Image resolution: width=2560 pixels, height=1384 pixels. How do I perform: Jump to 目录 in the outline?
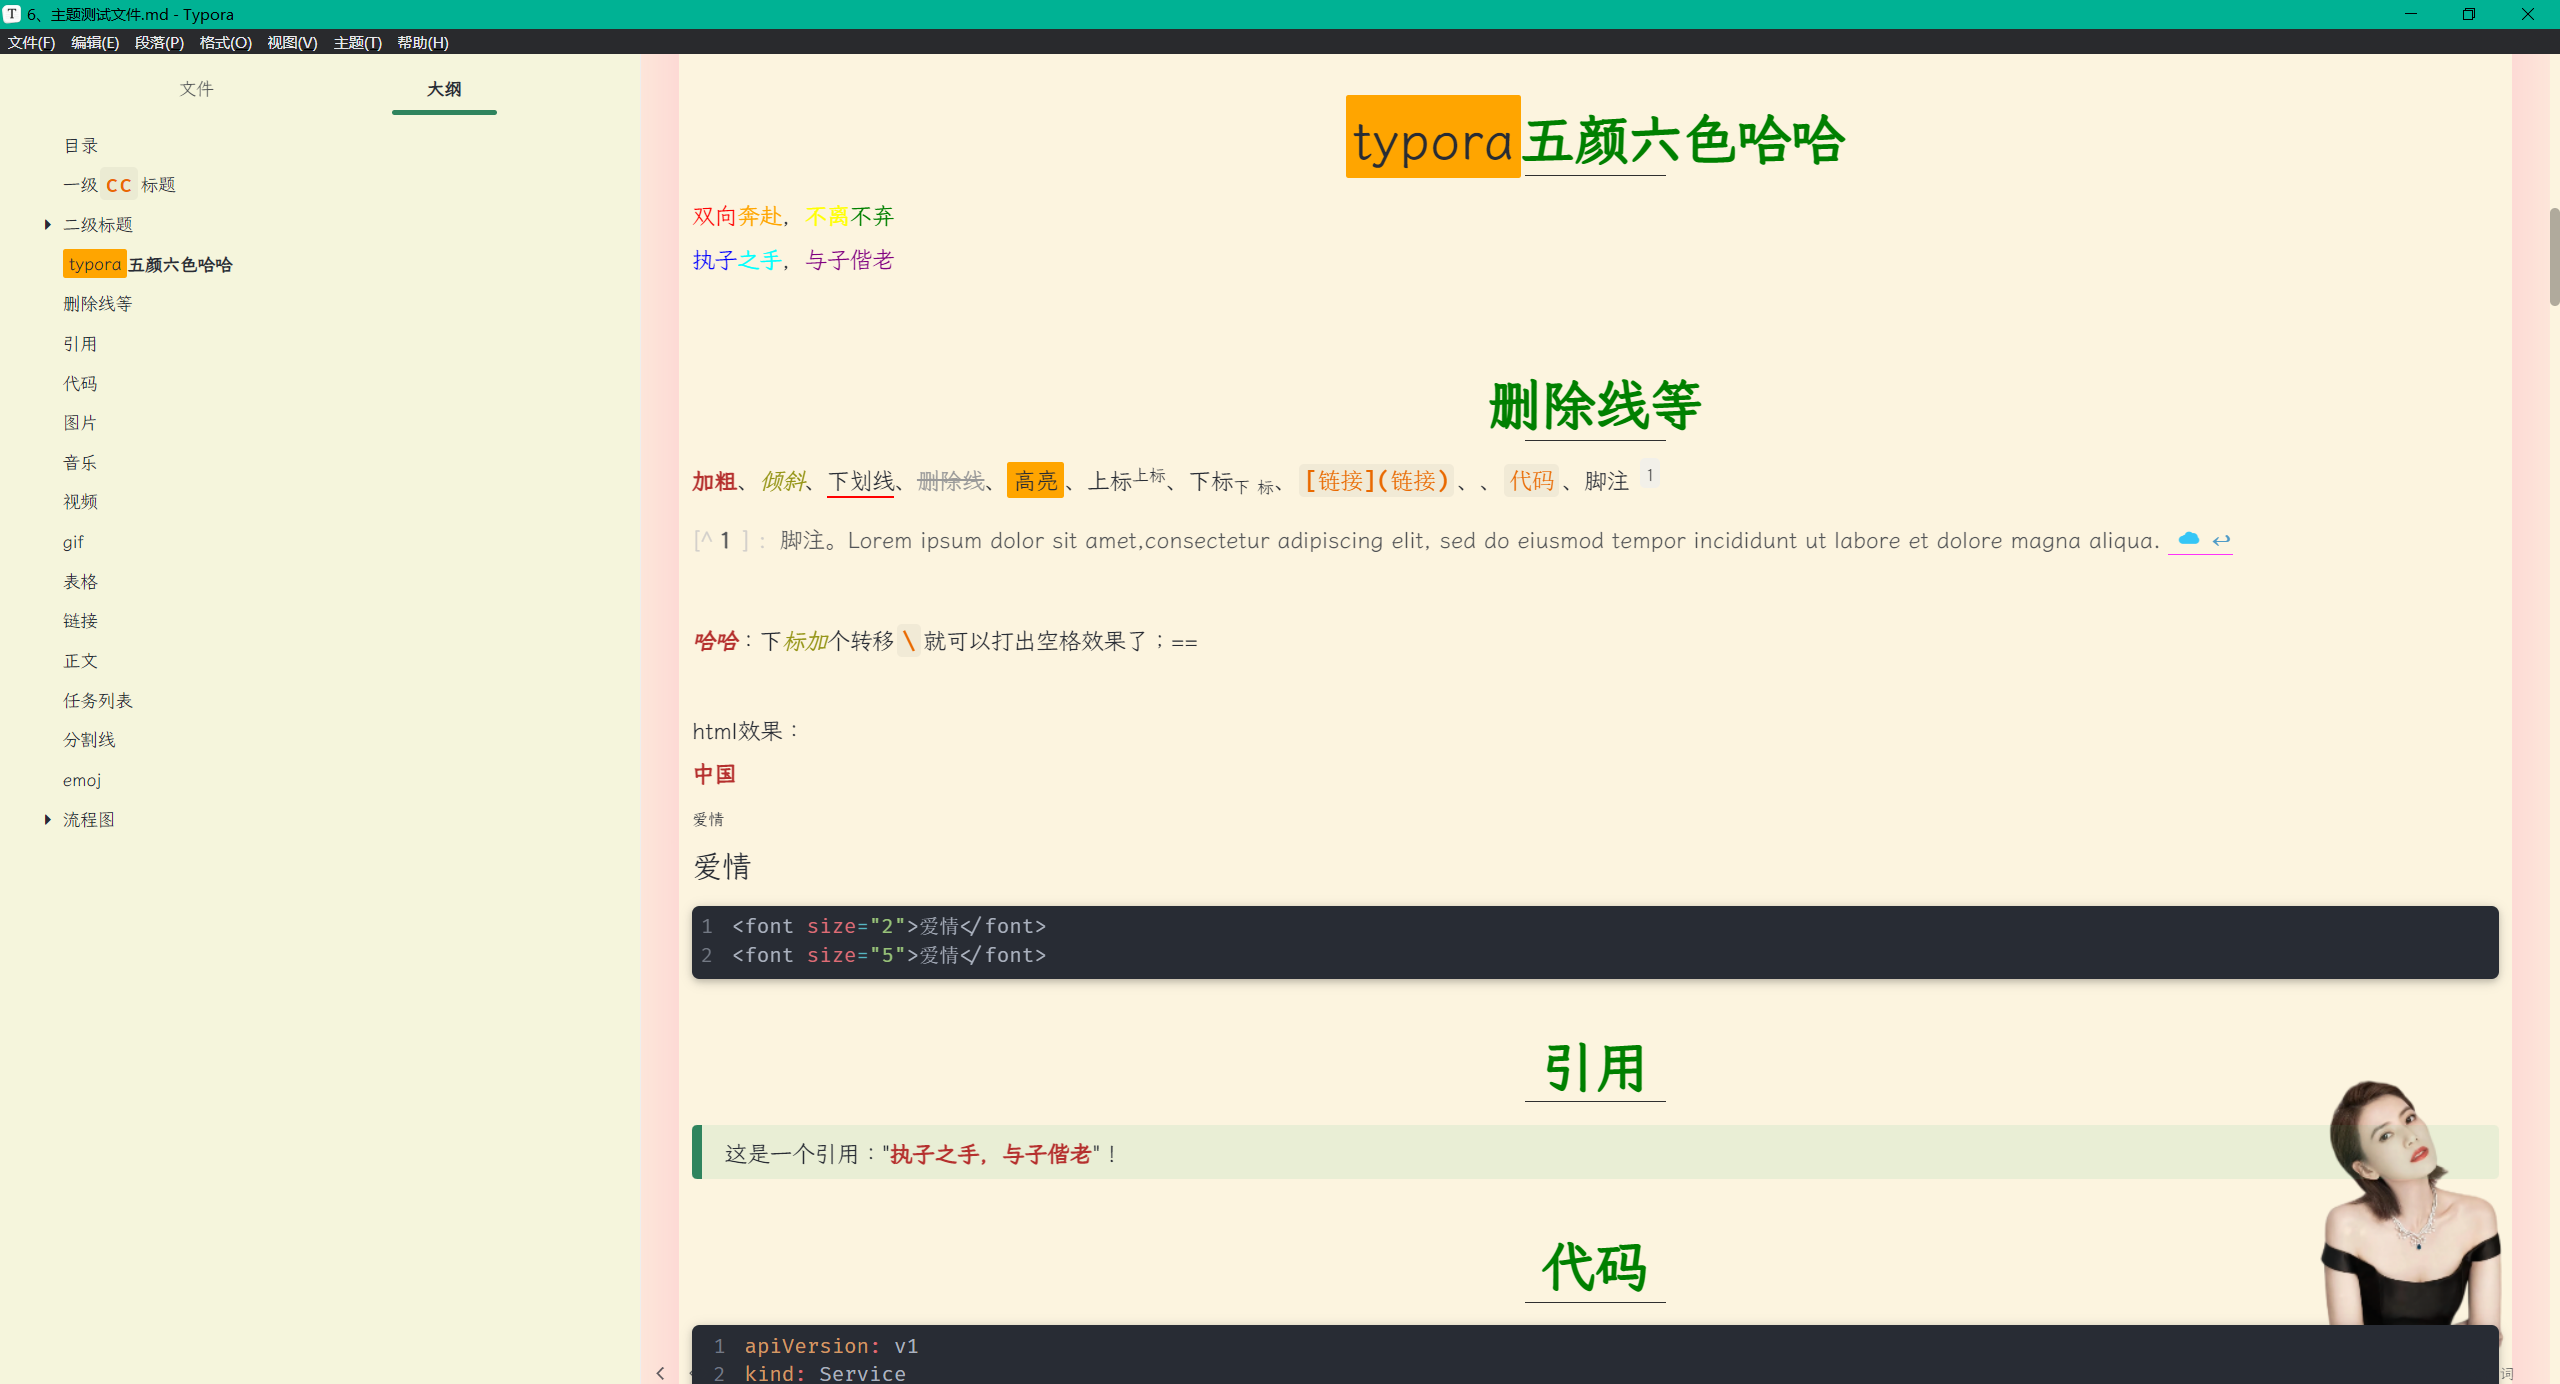pos(81,146)
